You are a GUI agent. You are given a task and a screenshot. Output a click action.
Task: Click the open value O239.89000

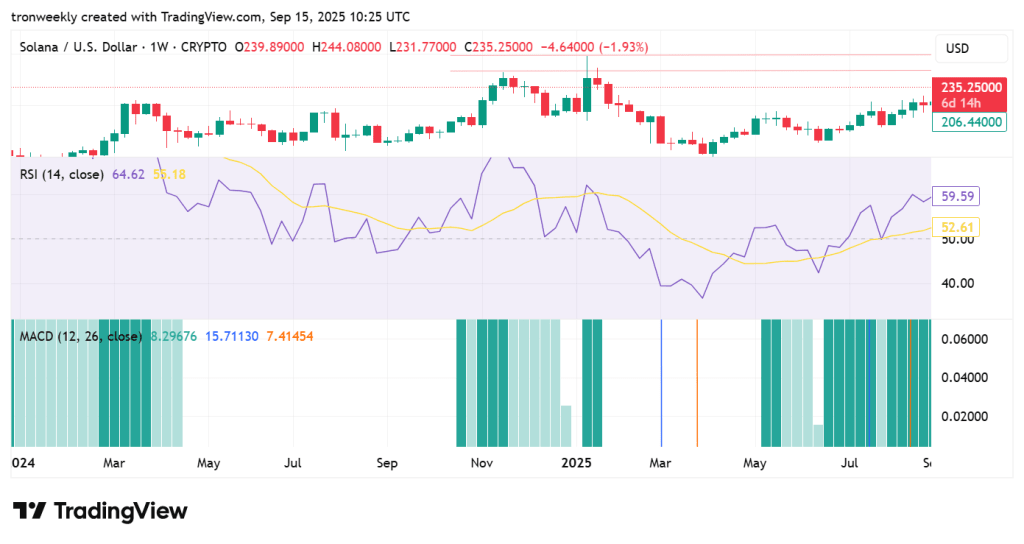point(269,47)
